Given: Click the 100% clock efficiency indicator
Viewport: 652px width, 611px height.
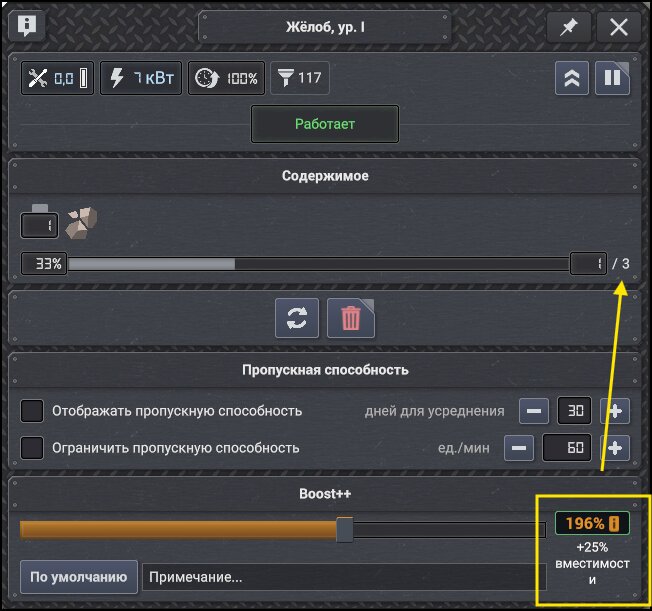Looking at the screenshot, I should [226, 78].
